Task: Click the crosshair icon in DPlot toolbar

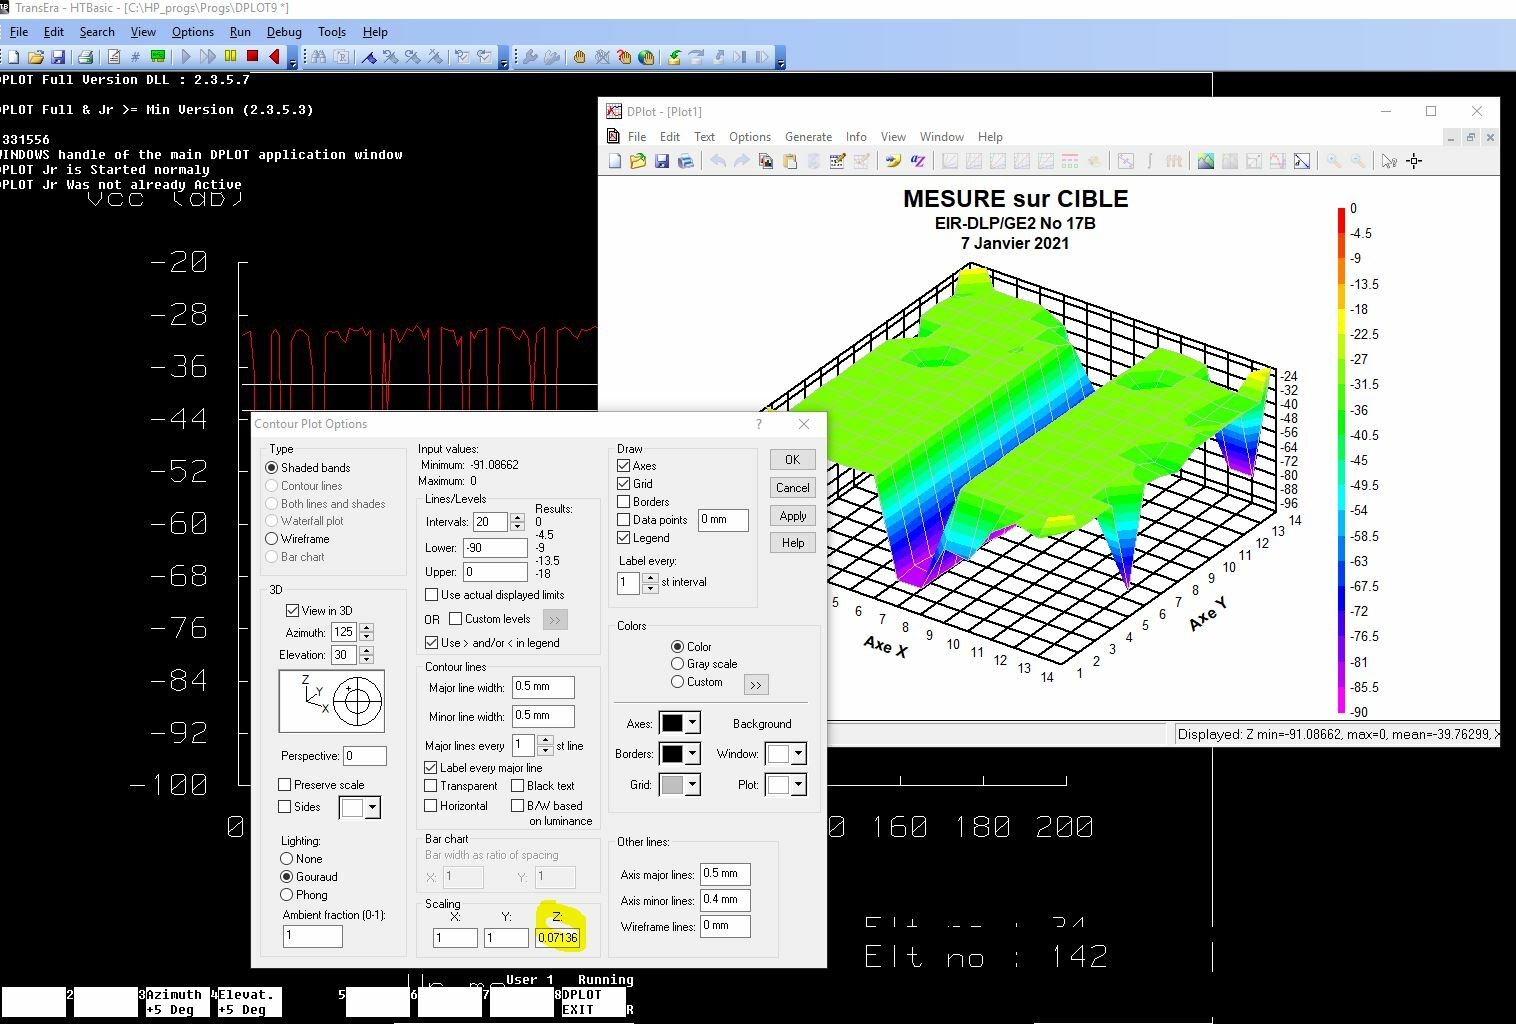Action: coord(1414,161)
